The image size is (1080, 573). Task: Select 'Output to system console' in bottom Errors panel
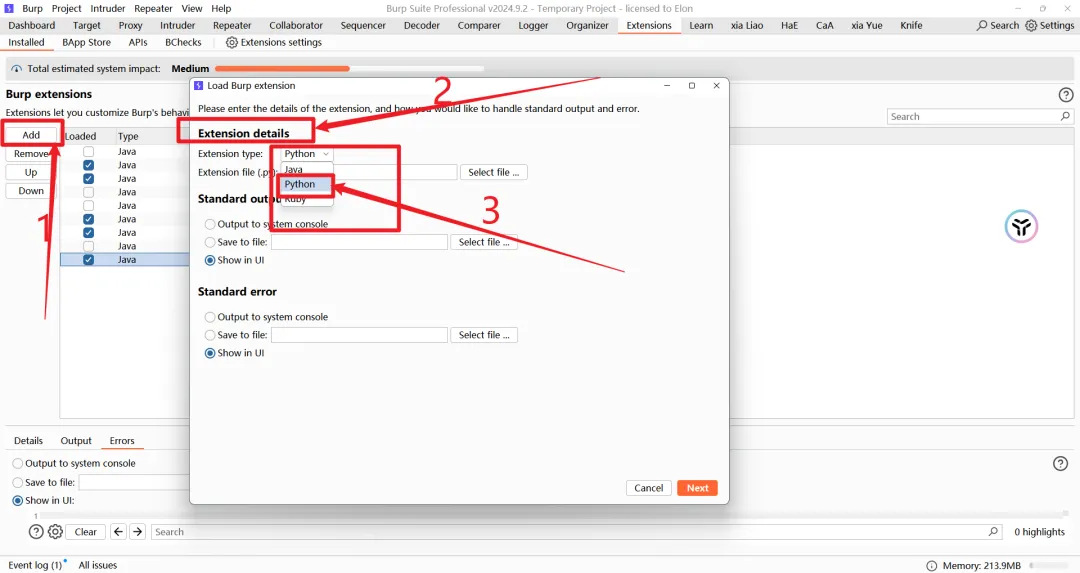[18, 463]
